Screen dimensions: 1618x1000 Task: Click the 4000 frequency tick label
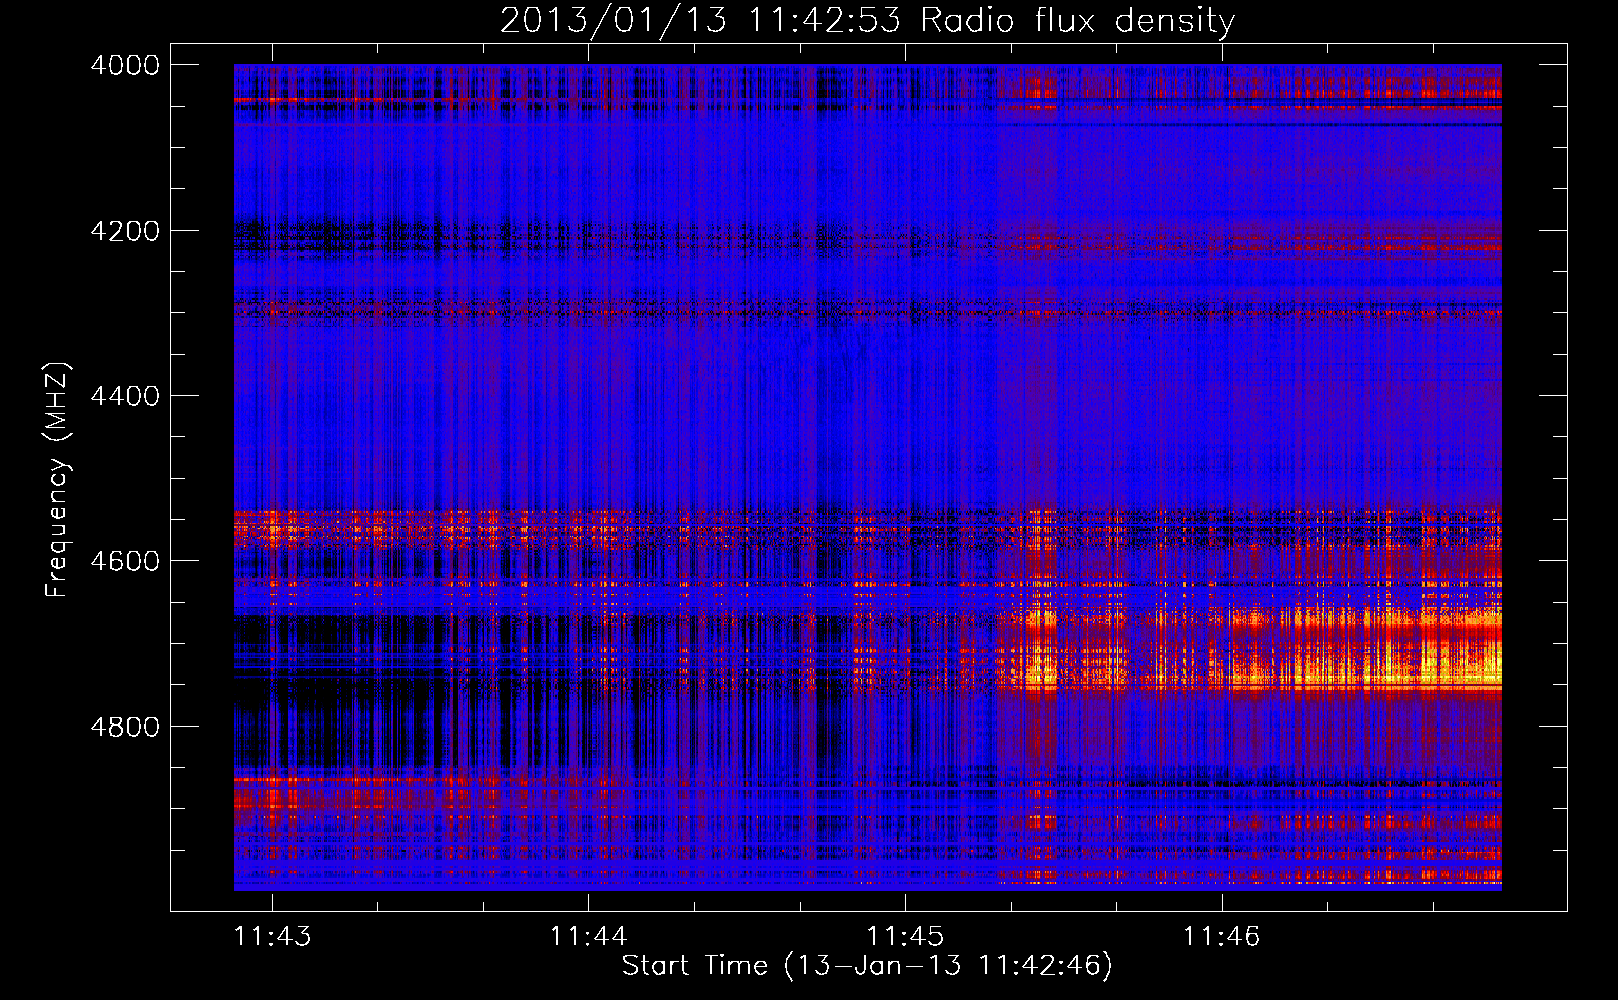point(125,65)
